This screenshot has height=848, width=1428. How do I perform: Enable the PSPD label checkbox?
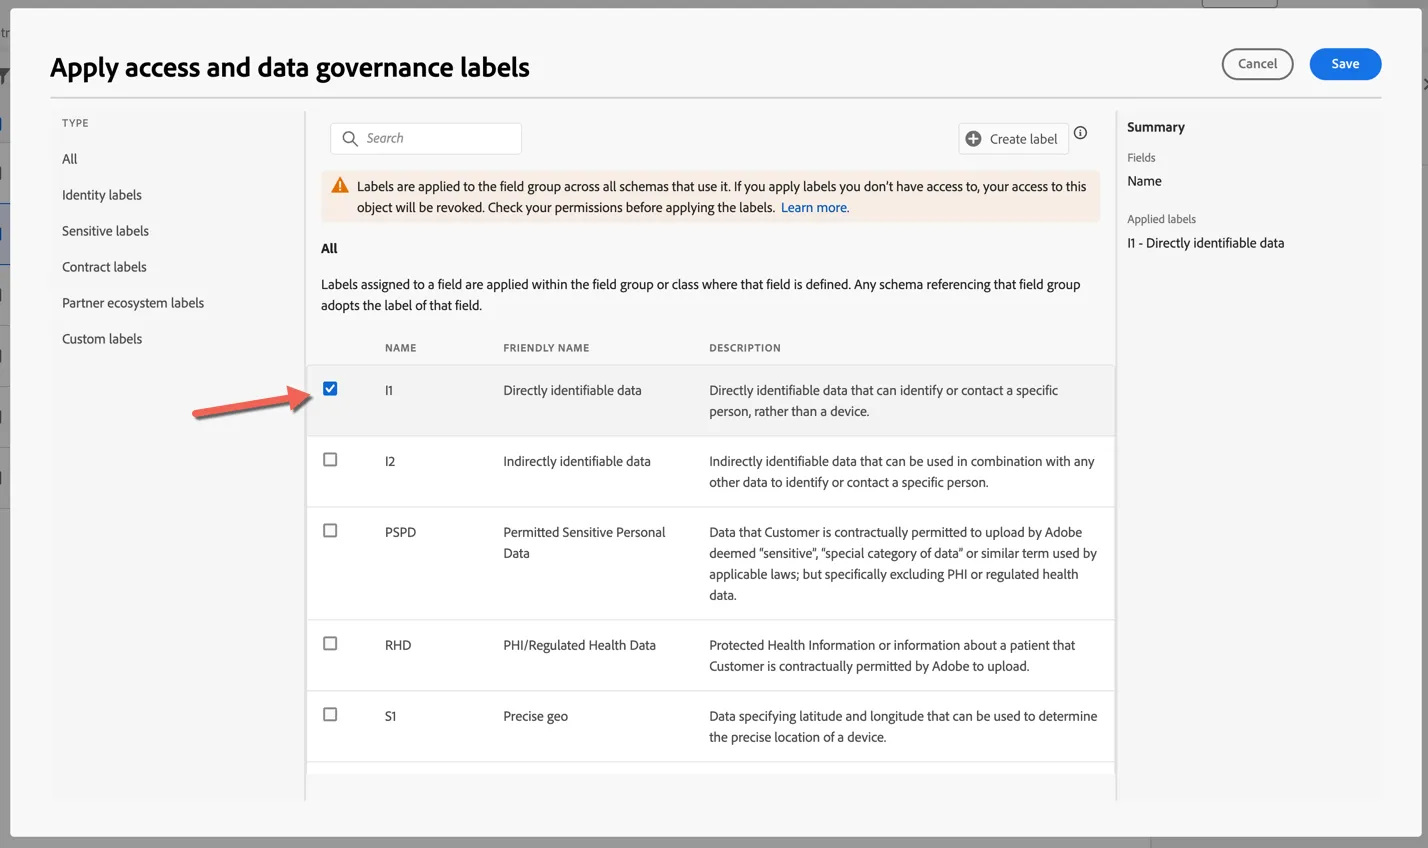click(330, 531)
